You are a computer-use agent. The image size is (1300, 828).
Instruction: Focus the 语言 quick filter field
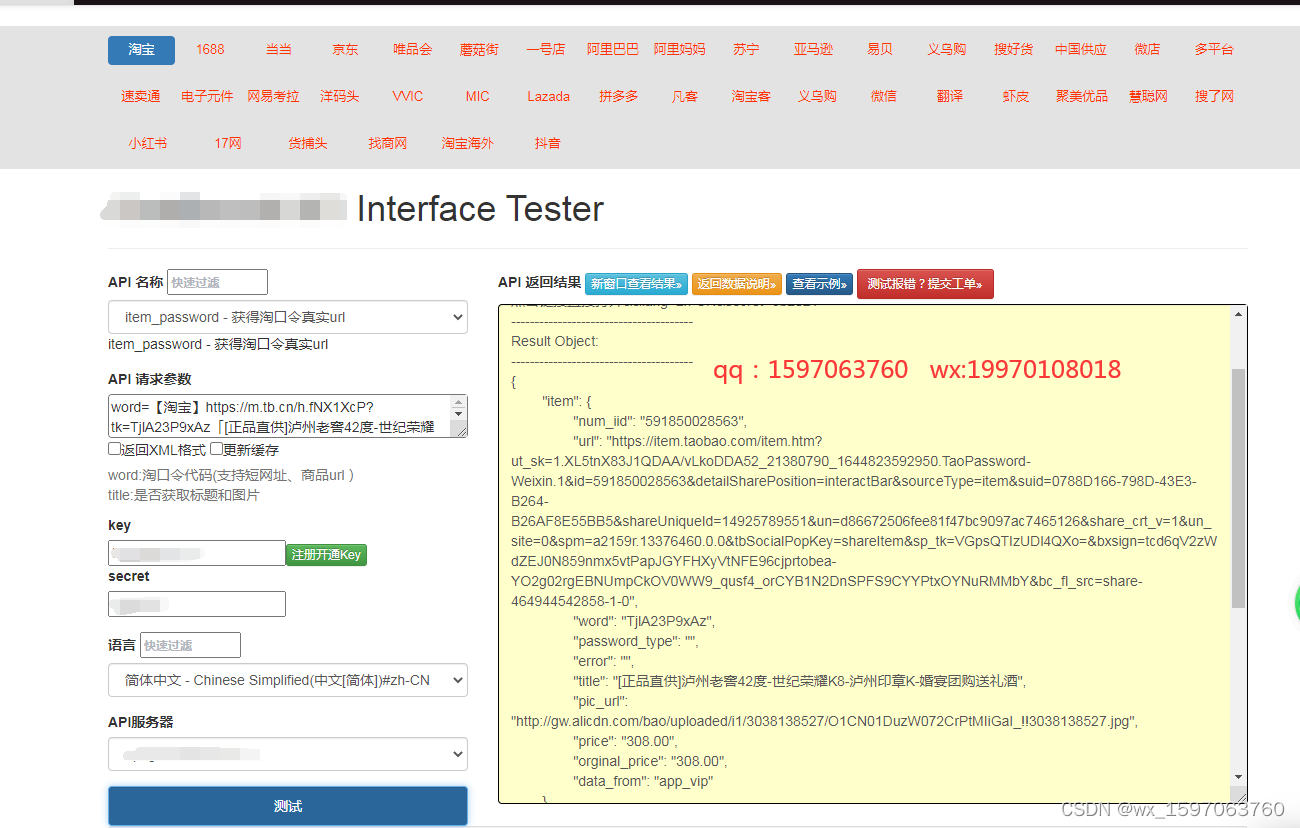click(190, 645)
